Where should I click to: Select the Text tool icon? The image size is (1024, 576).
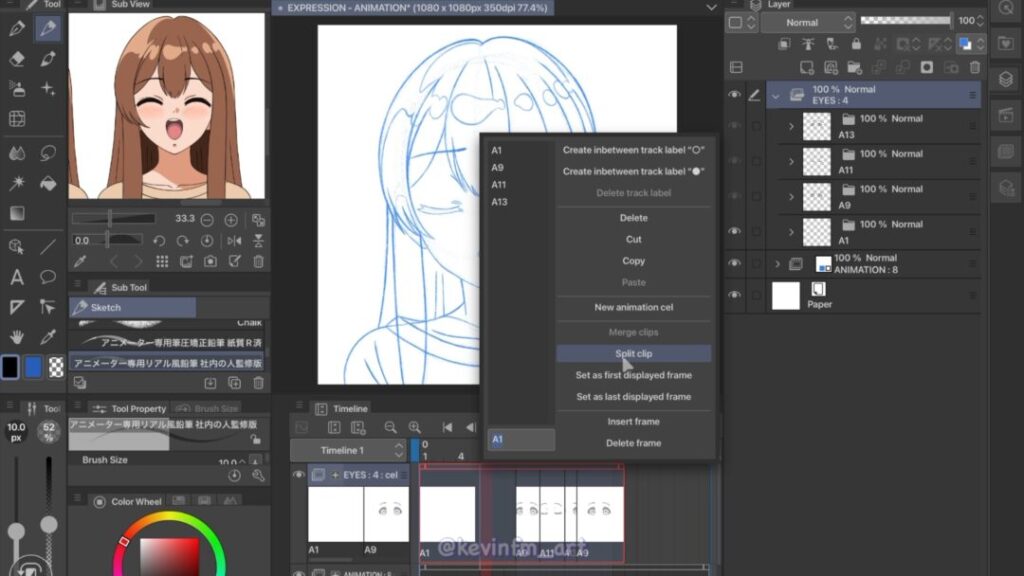(x=16, y=277)
